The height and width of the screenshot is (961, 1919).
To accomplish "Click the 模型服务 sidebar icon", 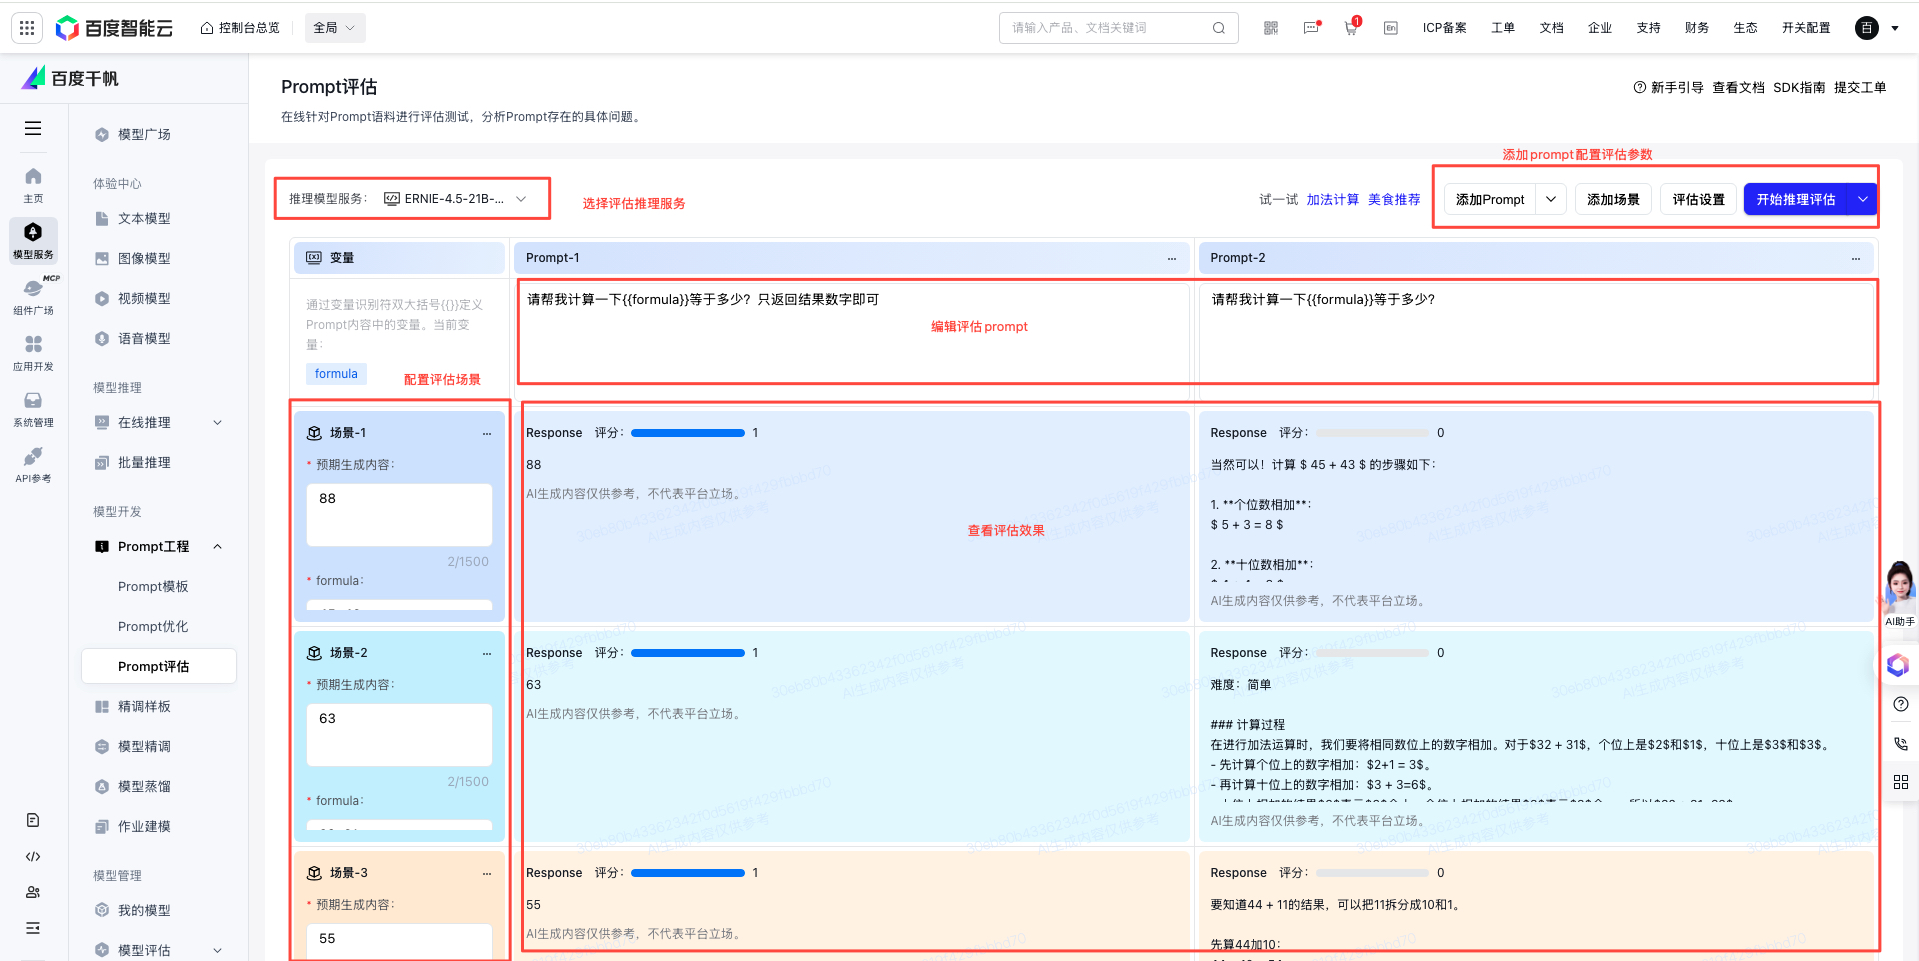I will [x=33, y=240].
